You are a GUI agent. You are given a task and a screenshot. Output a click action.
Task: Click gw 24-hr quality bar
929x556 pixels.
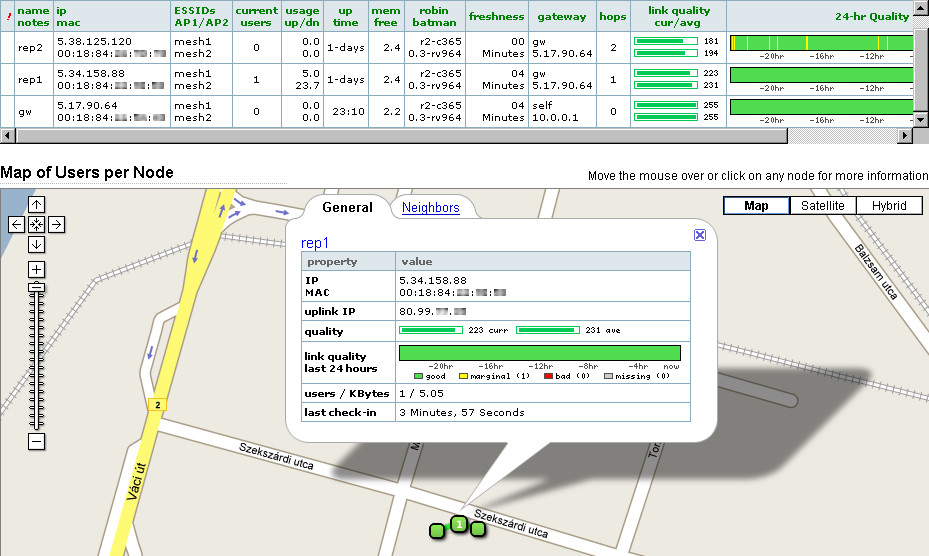point(821,107)
